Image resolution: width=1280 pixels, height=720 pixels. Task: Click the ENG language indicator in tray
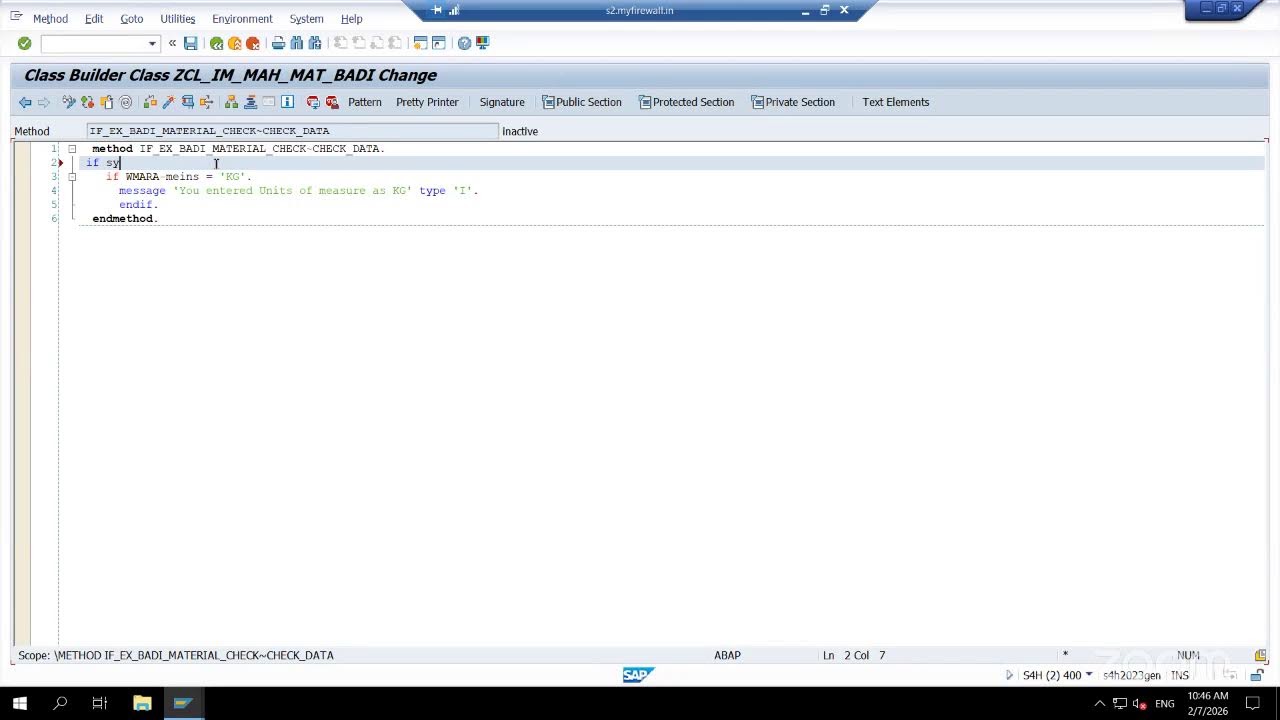tap(1165, 703)
